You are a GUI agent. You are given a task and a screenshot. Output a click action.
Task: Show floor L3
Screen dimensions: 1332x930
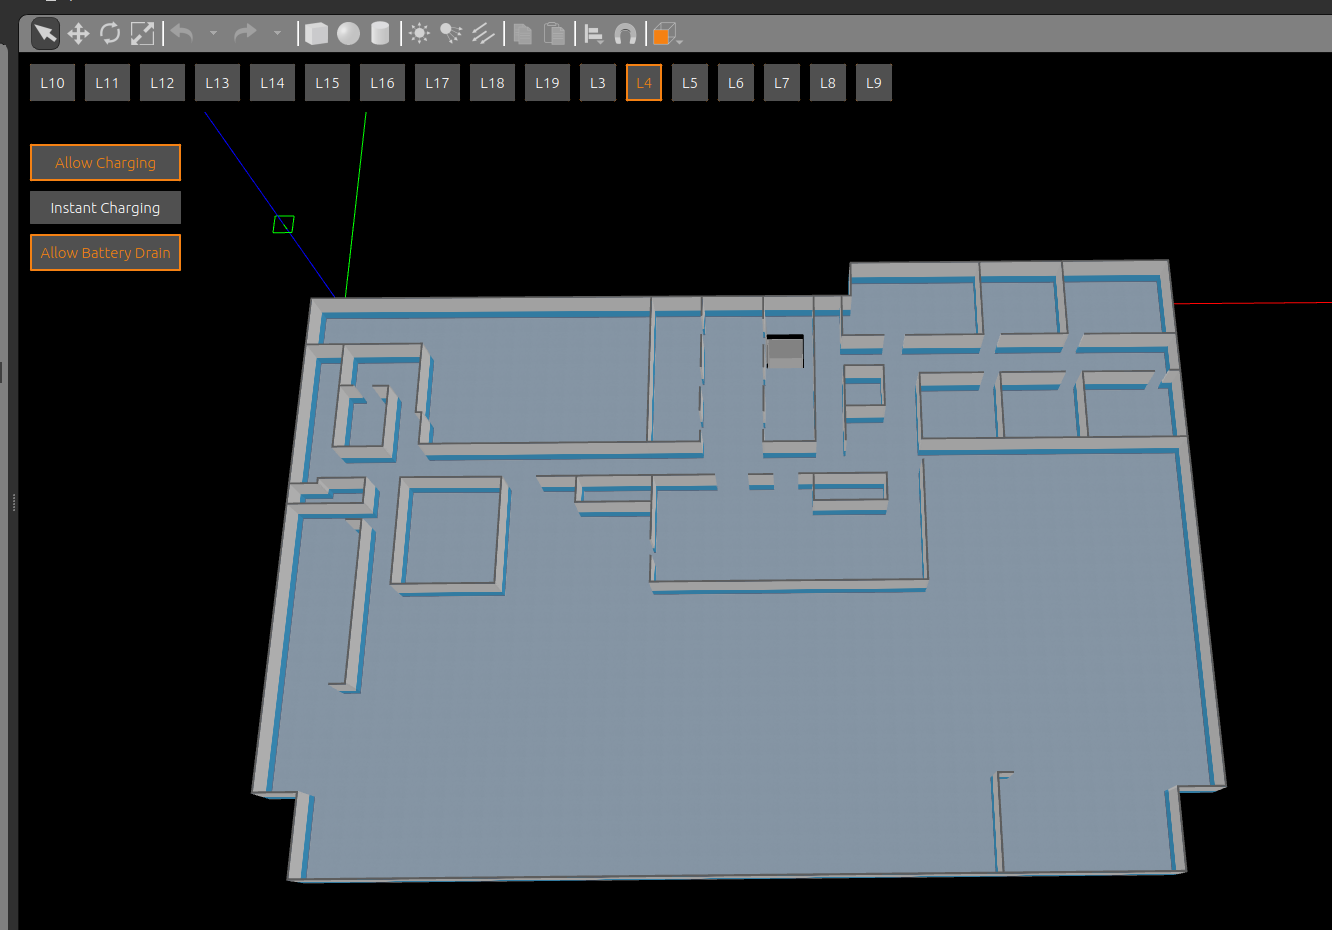[x=598, y=83]
